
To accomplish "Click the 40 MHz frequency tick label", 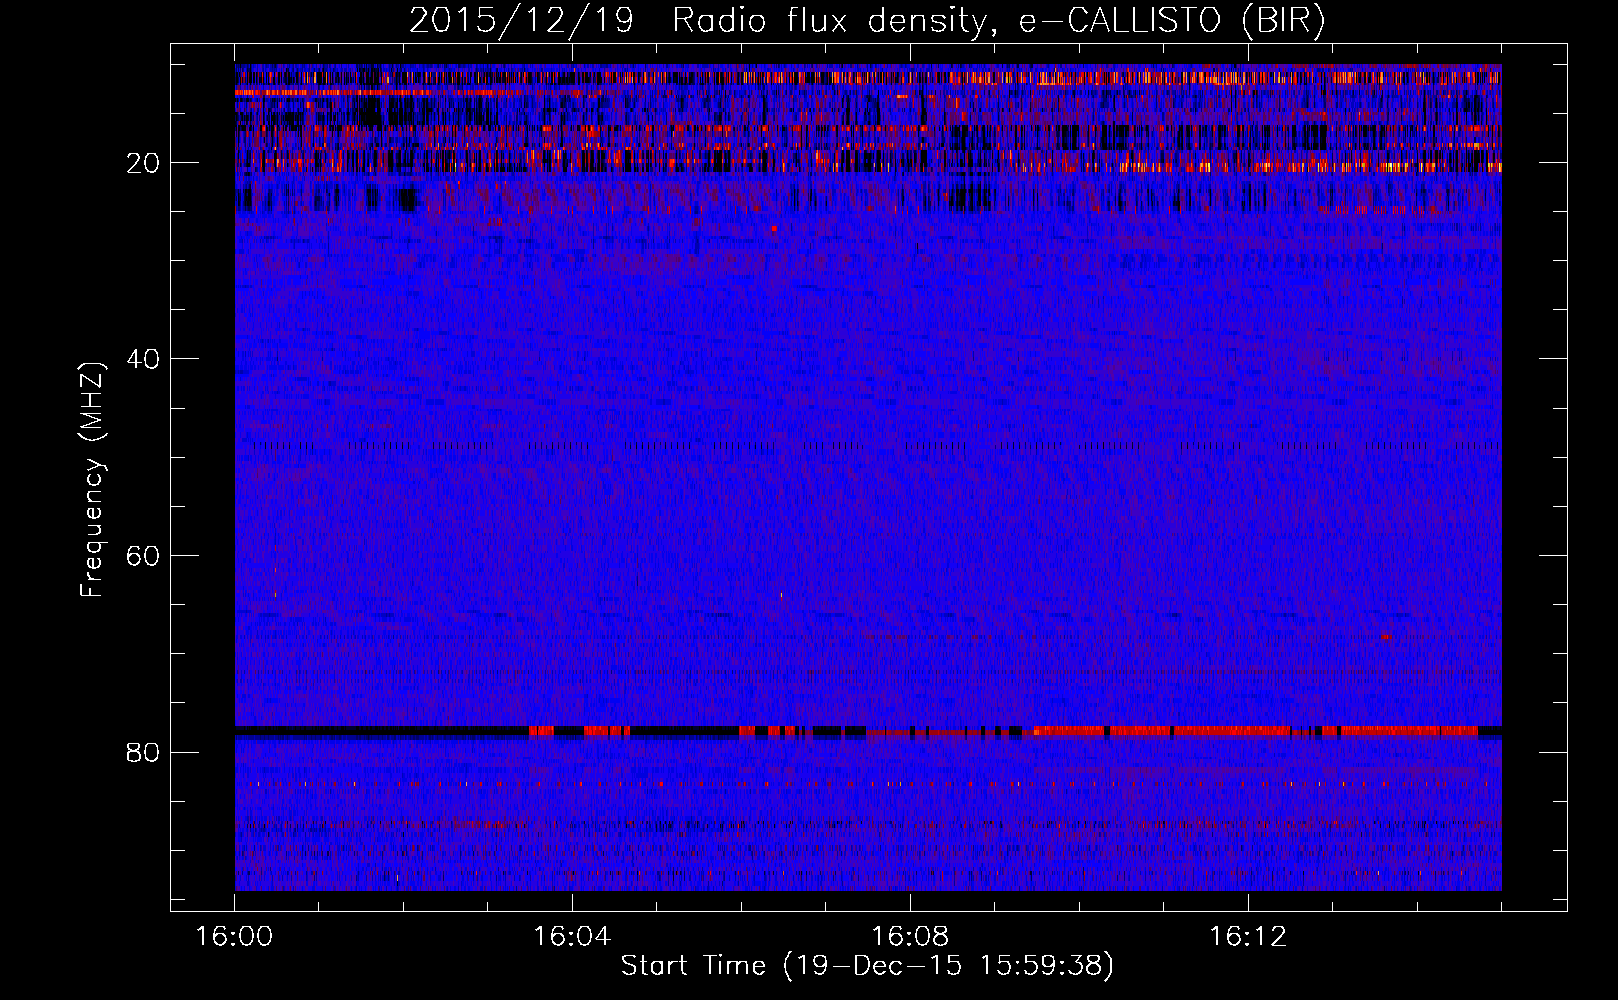I will click(x=143, y=359).
